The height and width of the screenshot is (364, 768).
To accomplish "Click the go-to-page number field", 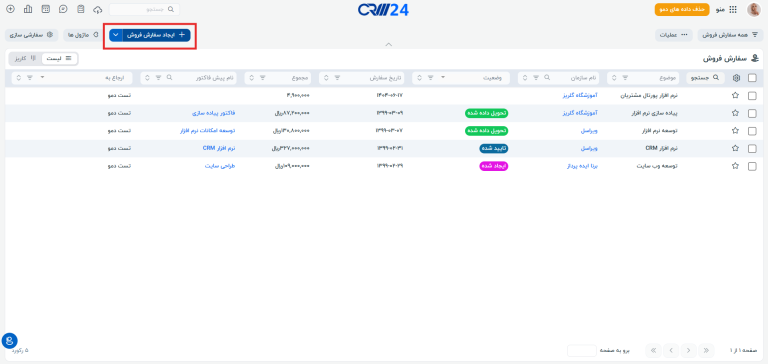I will tap(581, 350).
